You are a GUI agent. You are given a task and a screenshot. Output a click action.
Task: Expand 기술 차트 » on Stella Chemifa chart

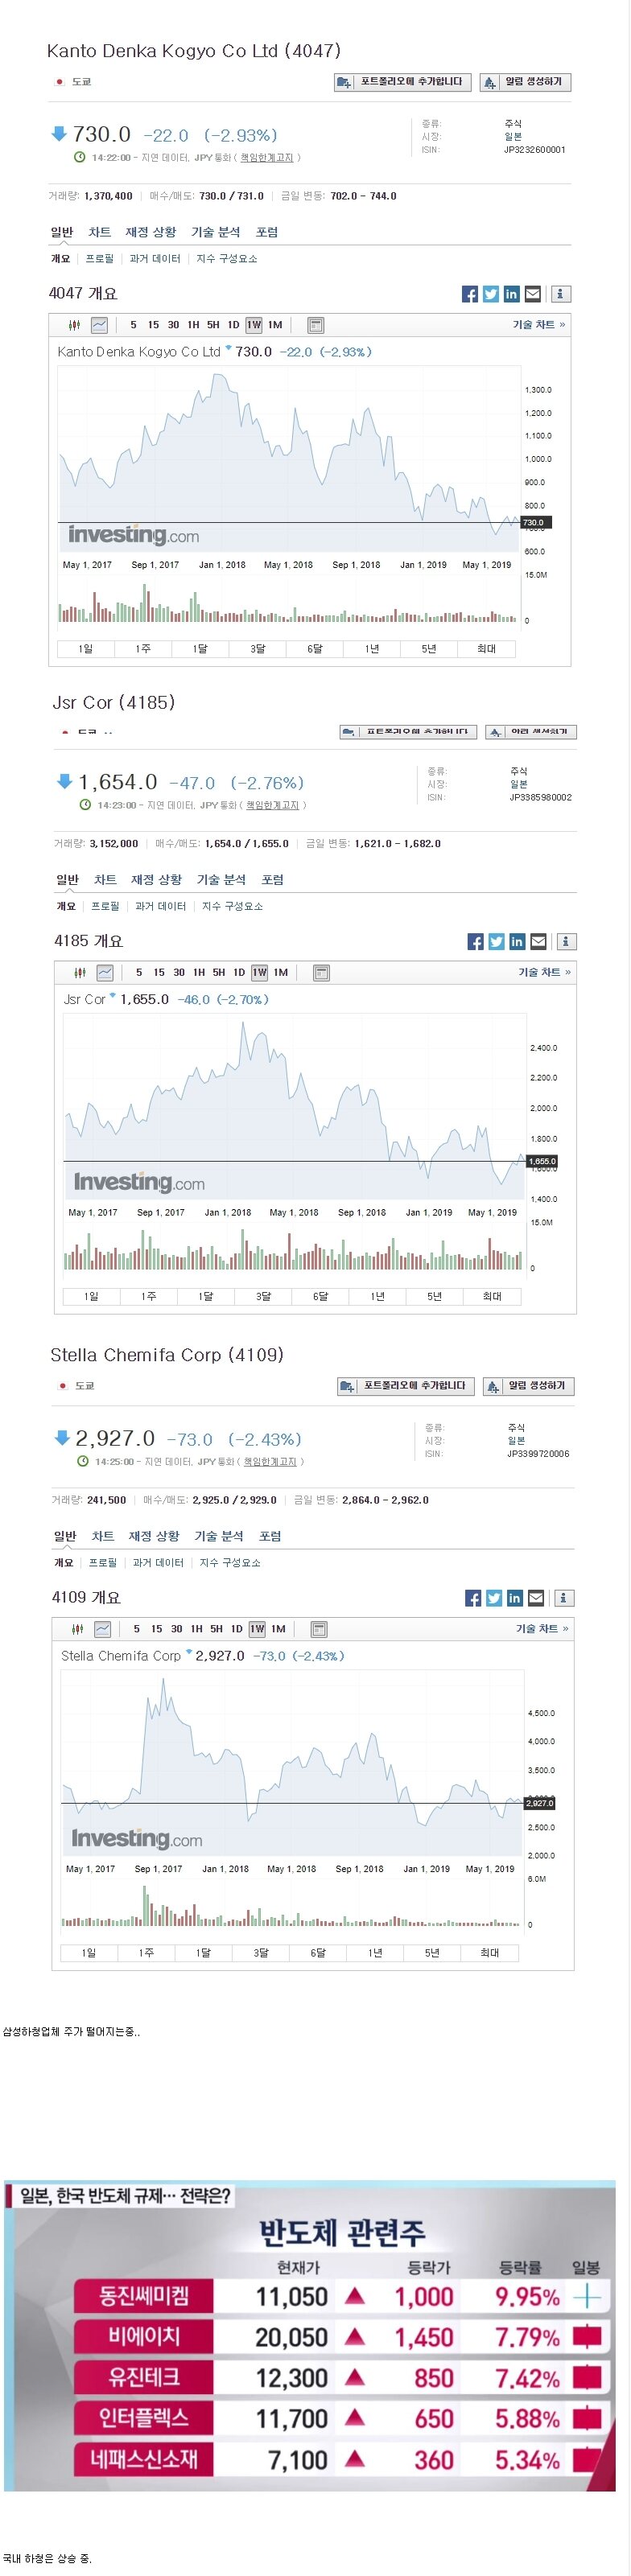click(x=541, y=1628)
